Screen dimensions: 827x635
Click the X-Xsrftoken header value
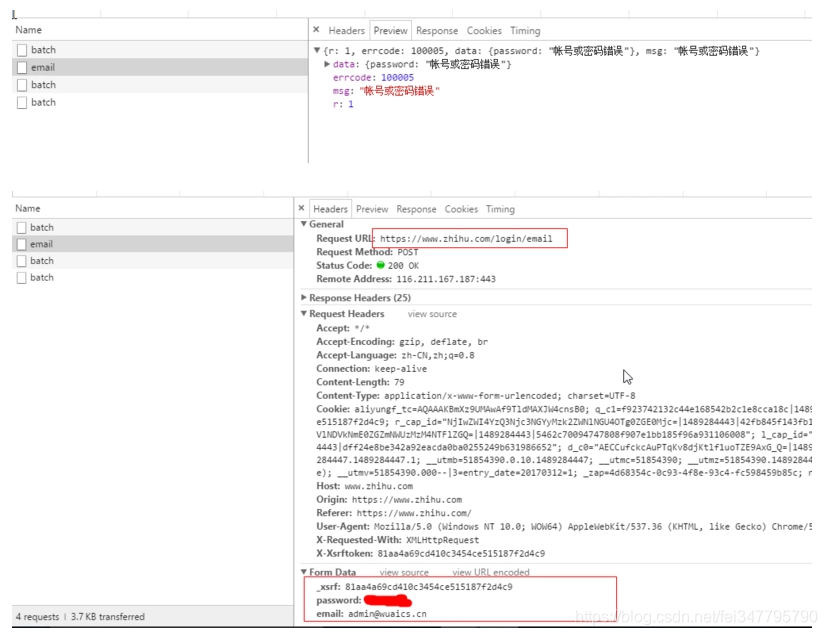pos(461,554)
